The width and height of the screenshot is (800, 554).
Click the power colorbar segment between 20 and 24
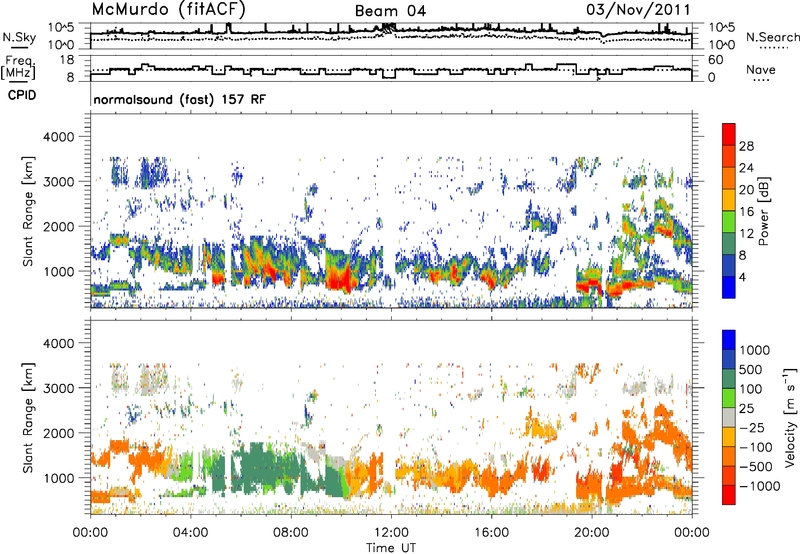click(x=729, y=178)
